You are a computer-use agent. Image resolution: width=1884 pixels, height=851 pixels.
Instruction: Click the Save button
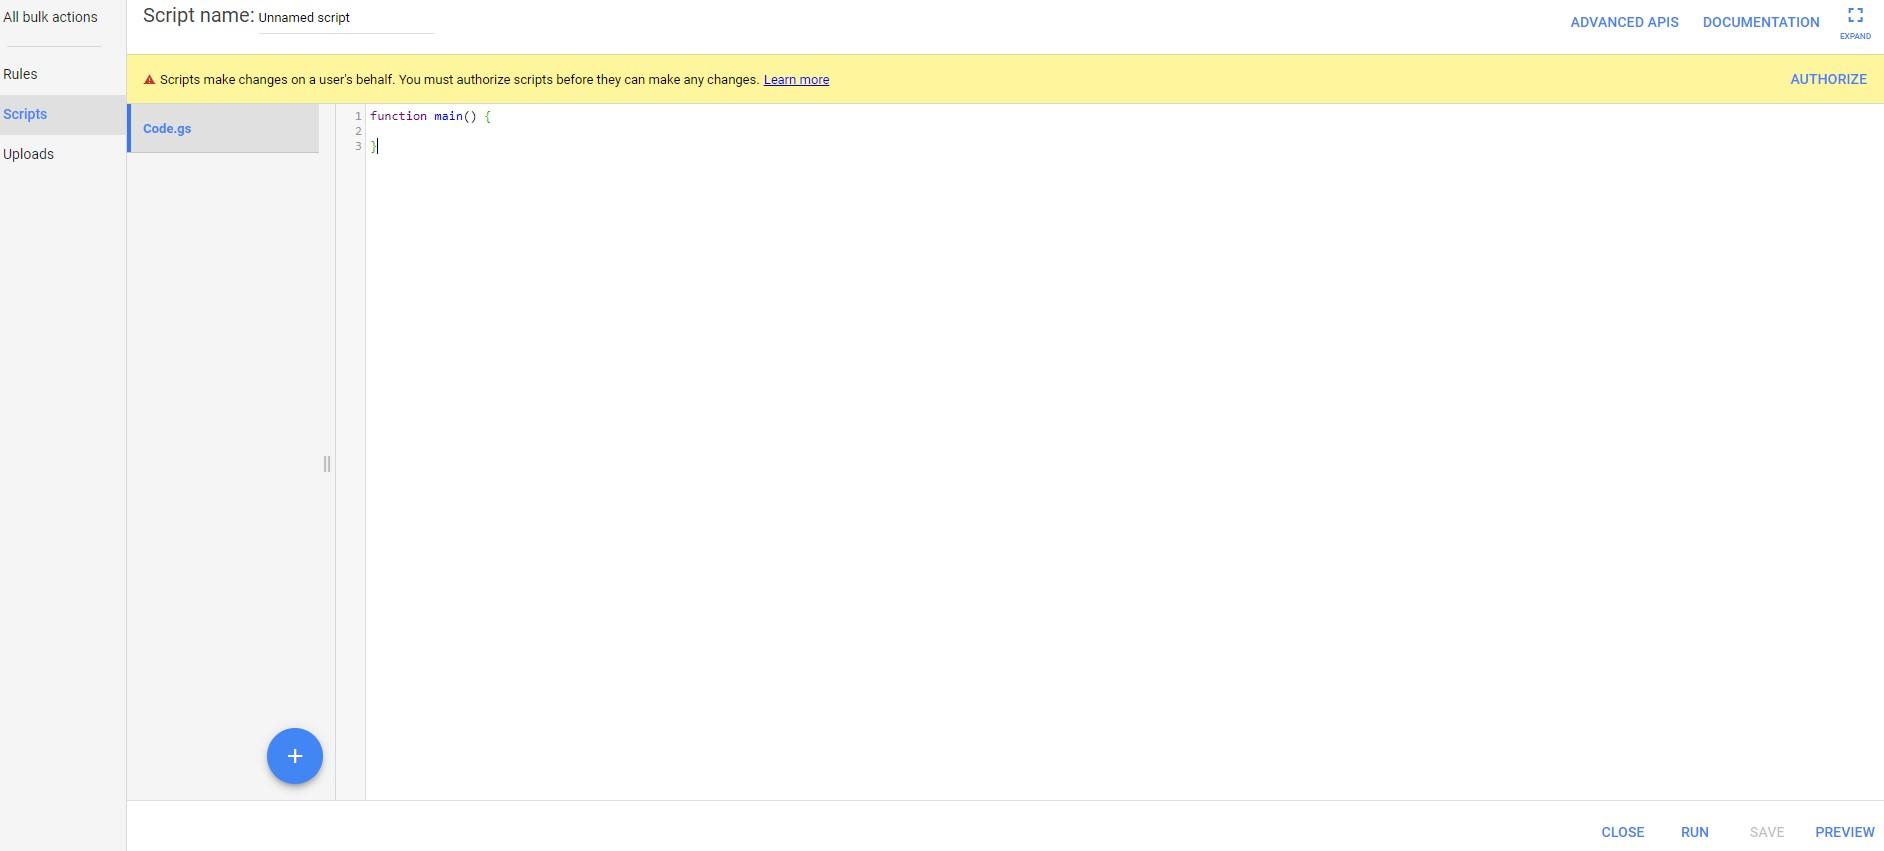point(1766,832)
